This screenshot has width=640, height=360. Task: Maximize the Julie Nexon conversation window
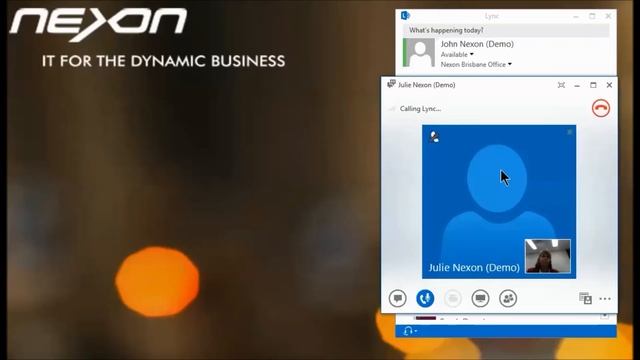click(x=593, y=85)
